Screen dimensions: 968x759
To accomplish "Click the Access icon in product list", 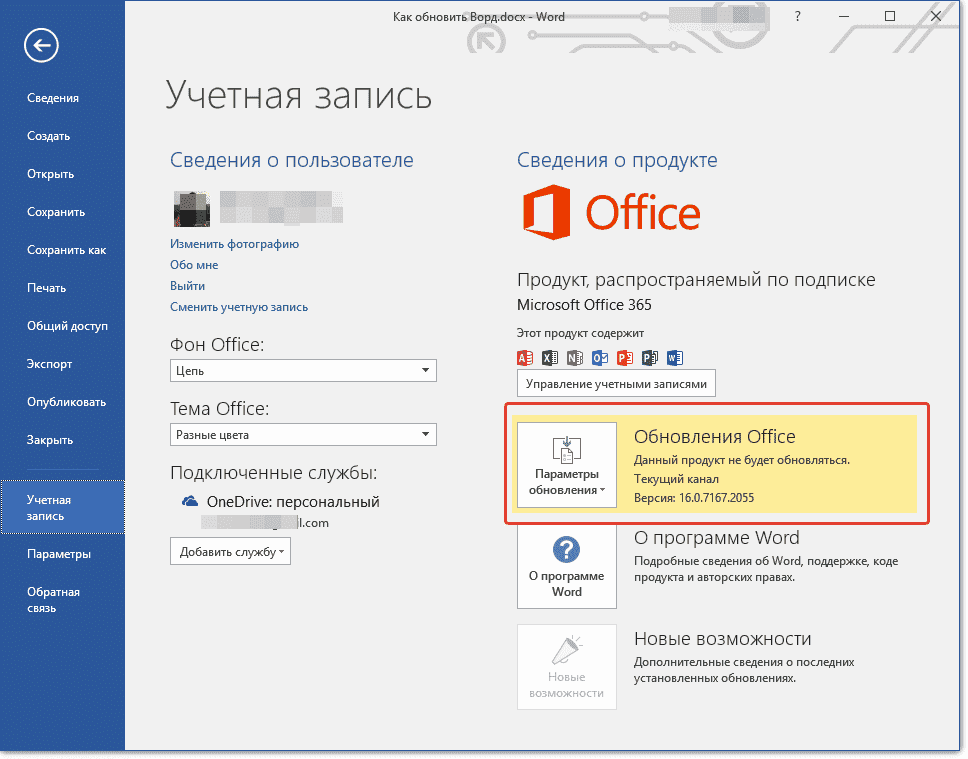I will click(x=525, y=358).
